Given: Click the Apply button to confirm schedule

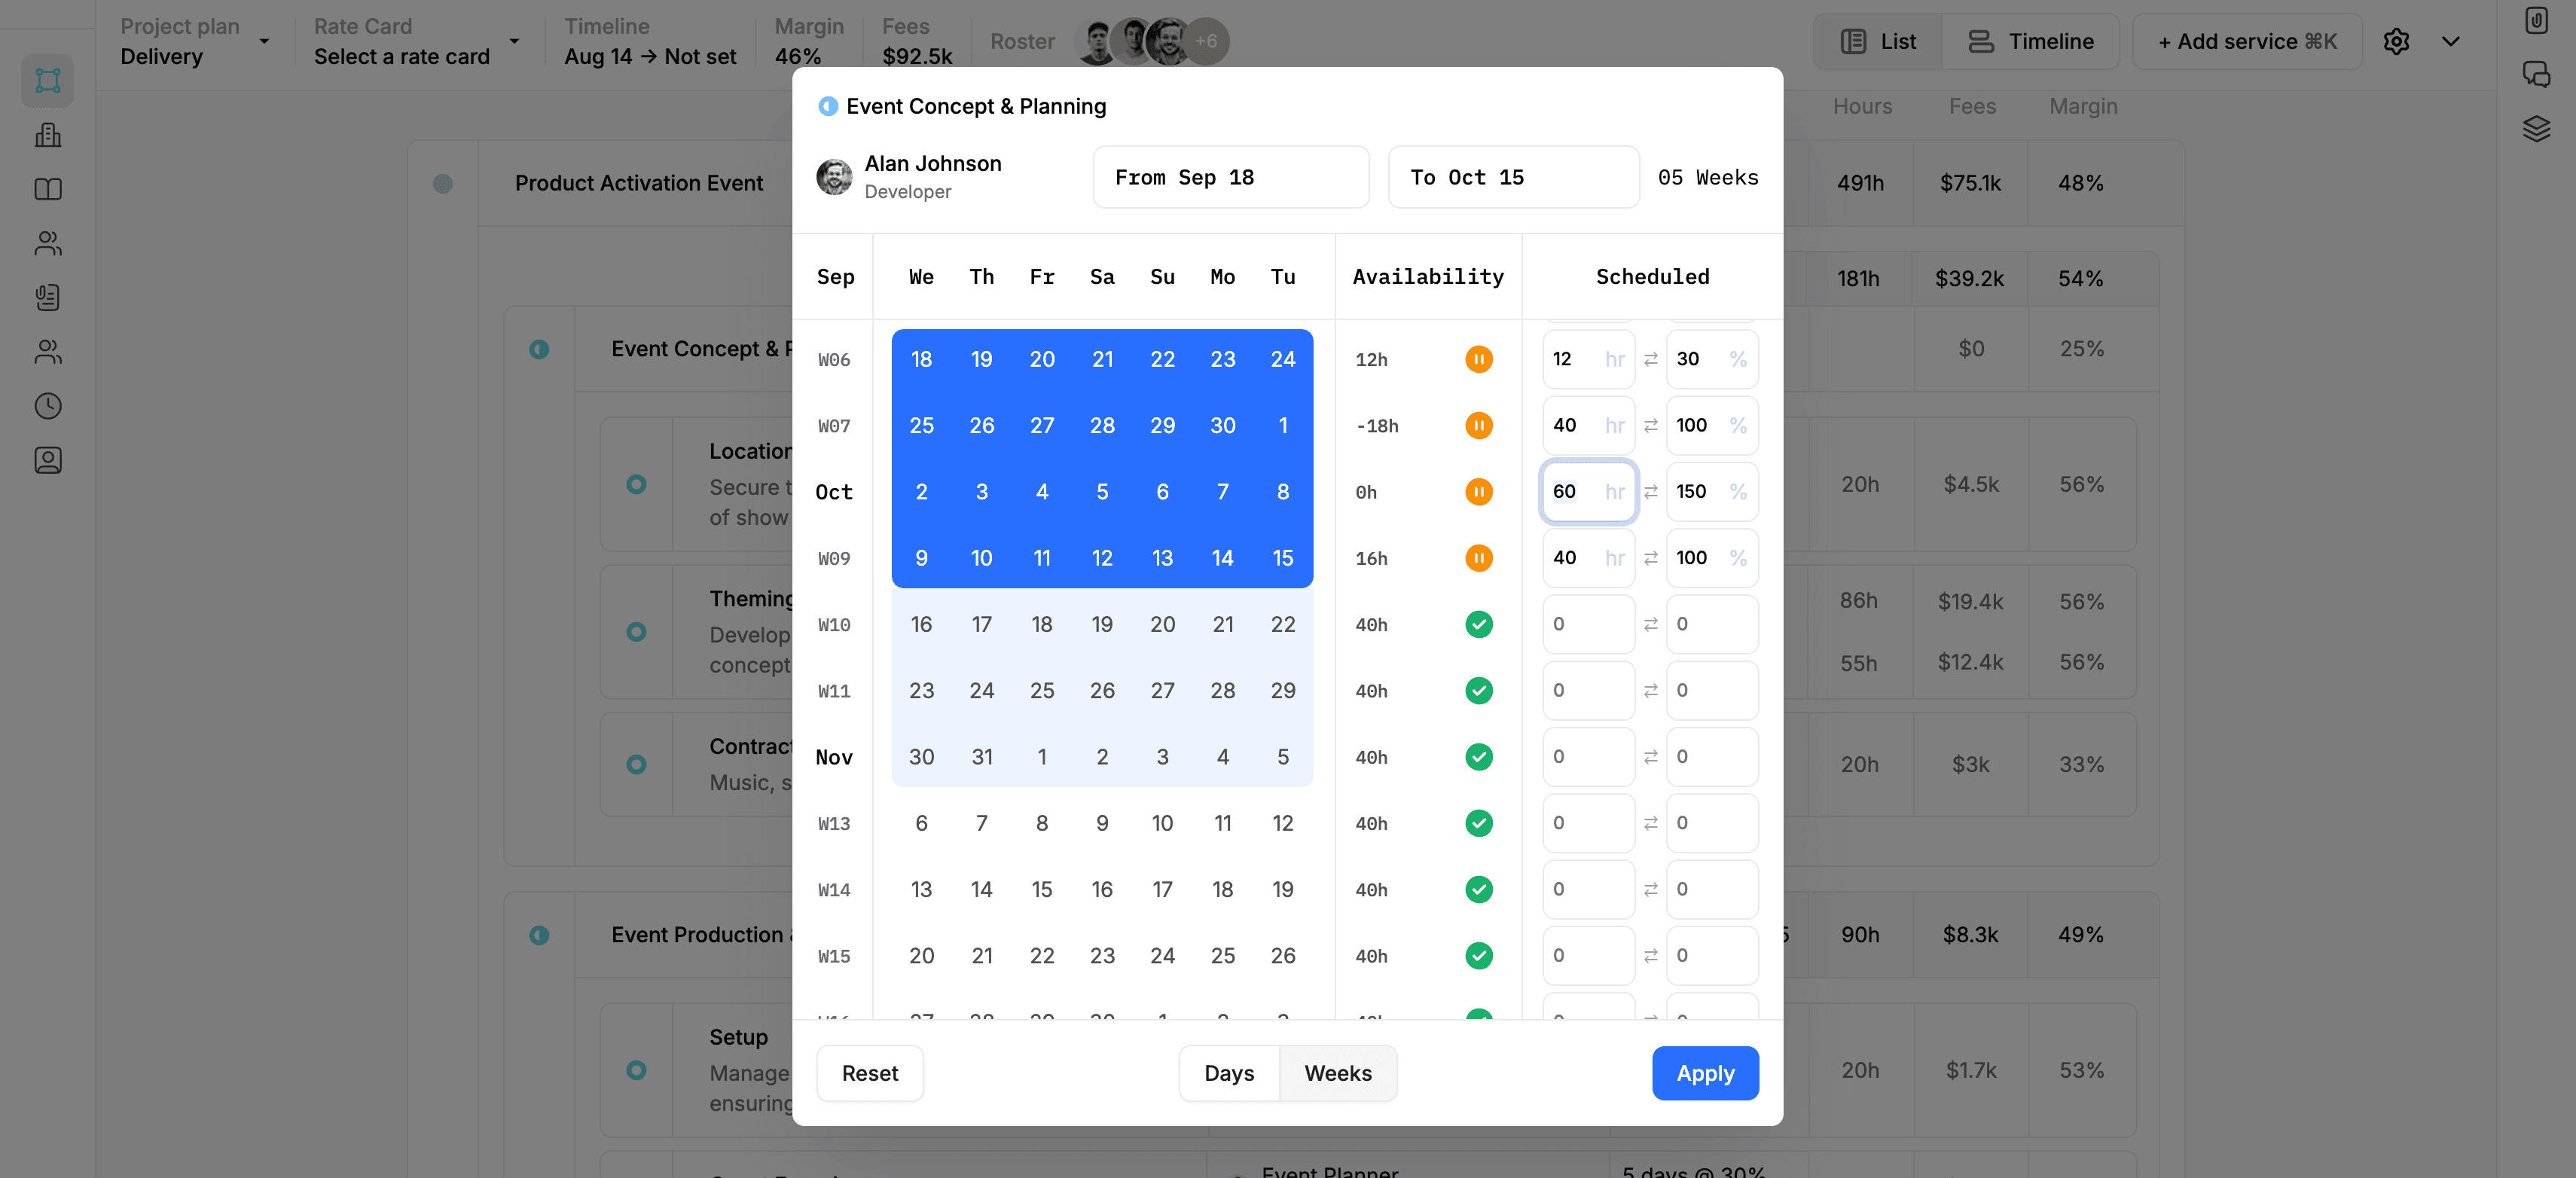Looking at the screenshot, I should click(1705, 1071).
